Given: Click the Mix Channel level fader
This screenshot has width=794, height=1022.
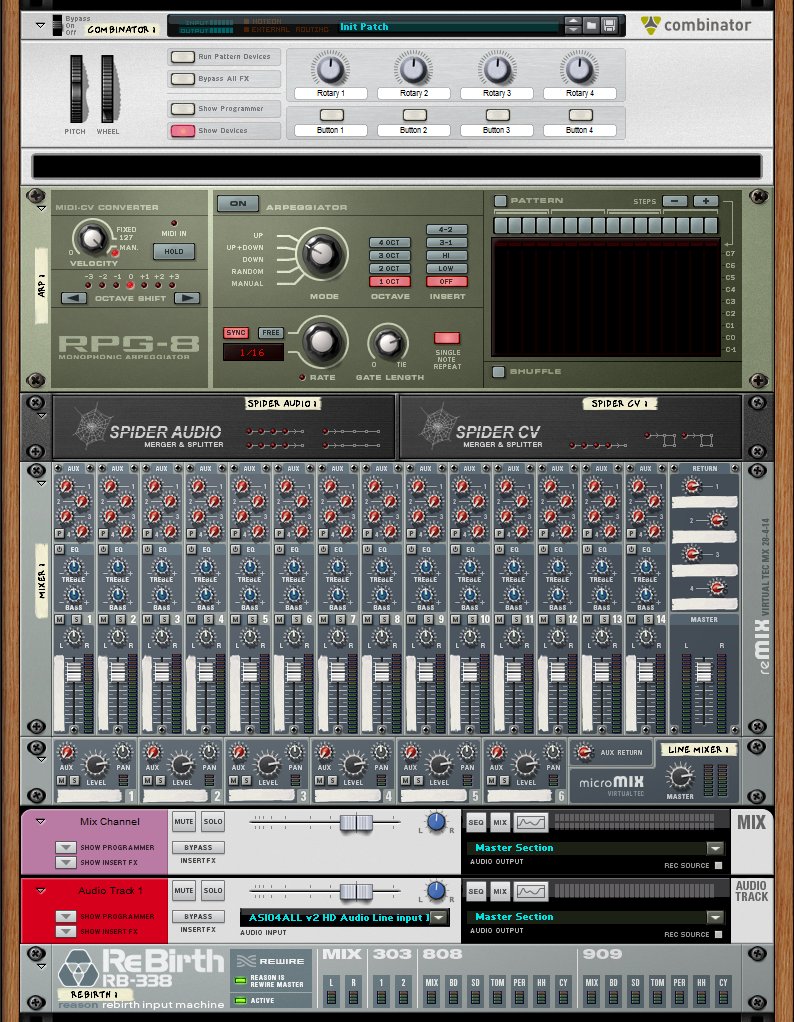Looking at the screenshot, I should click(350, 822).
